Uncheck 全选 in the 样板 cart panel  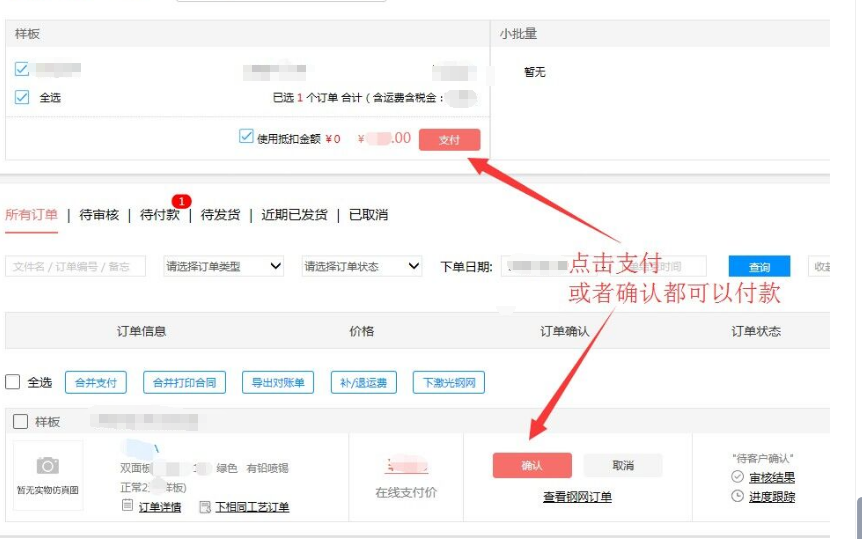[x=22, y=97]
